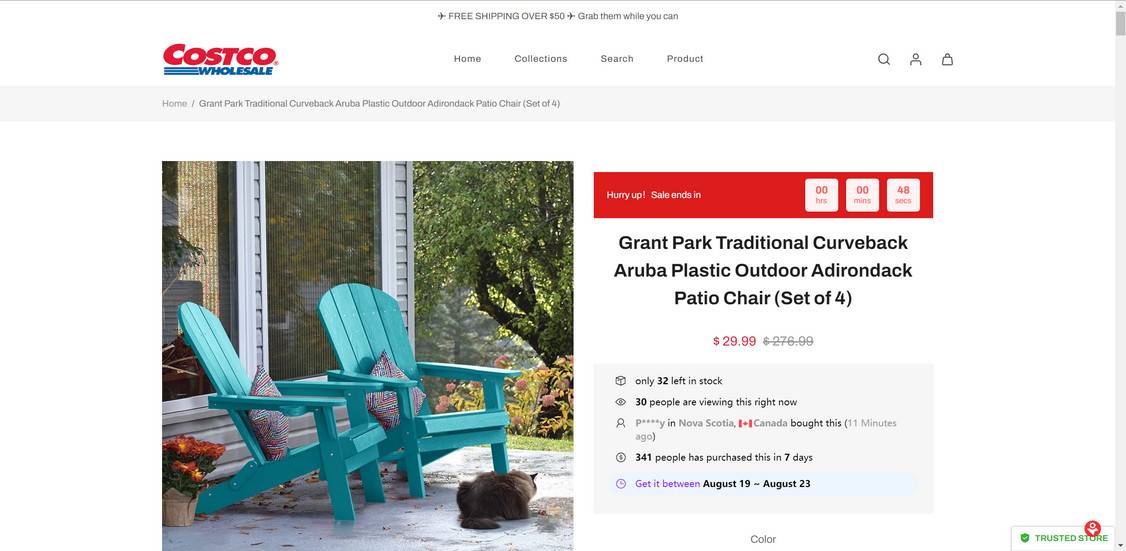This screenshot has width=1126, height=551.
Task: Click the Costco Wholesale logo
Action: pos(220,59)
